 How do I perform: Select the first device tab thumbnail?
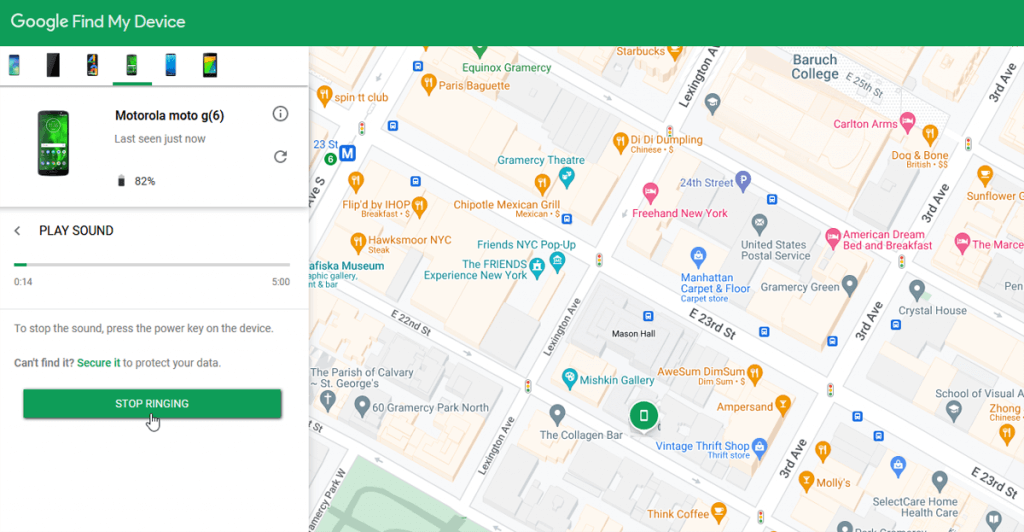pos(14,65)
